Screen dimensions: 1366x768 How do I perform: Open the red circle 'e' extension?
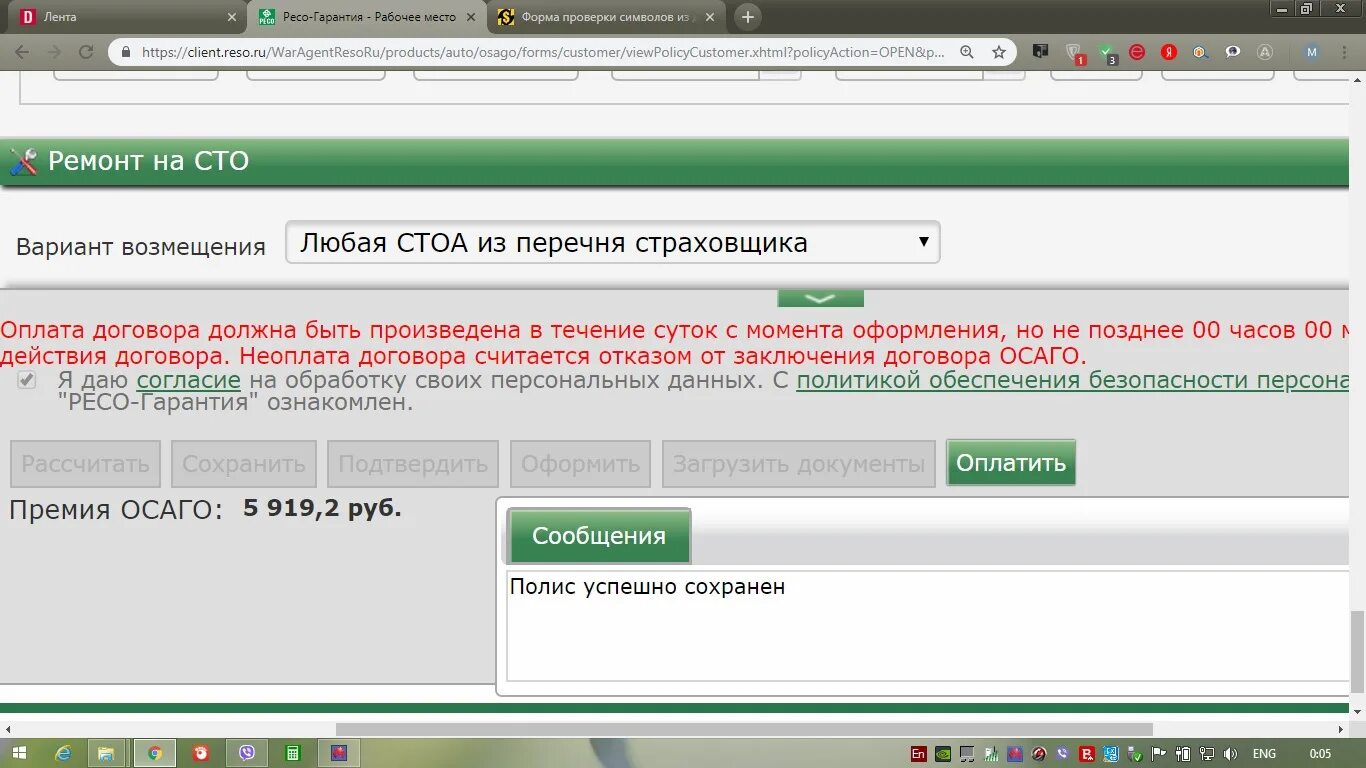click(x=1137, y=52)
